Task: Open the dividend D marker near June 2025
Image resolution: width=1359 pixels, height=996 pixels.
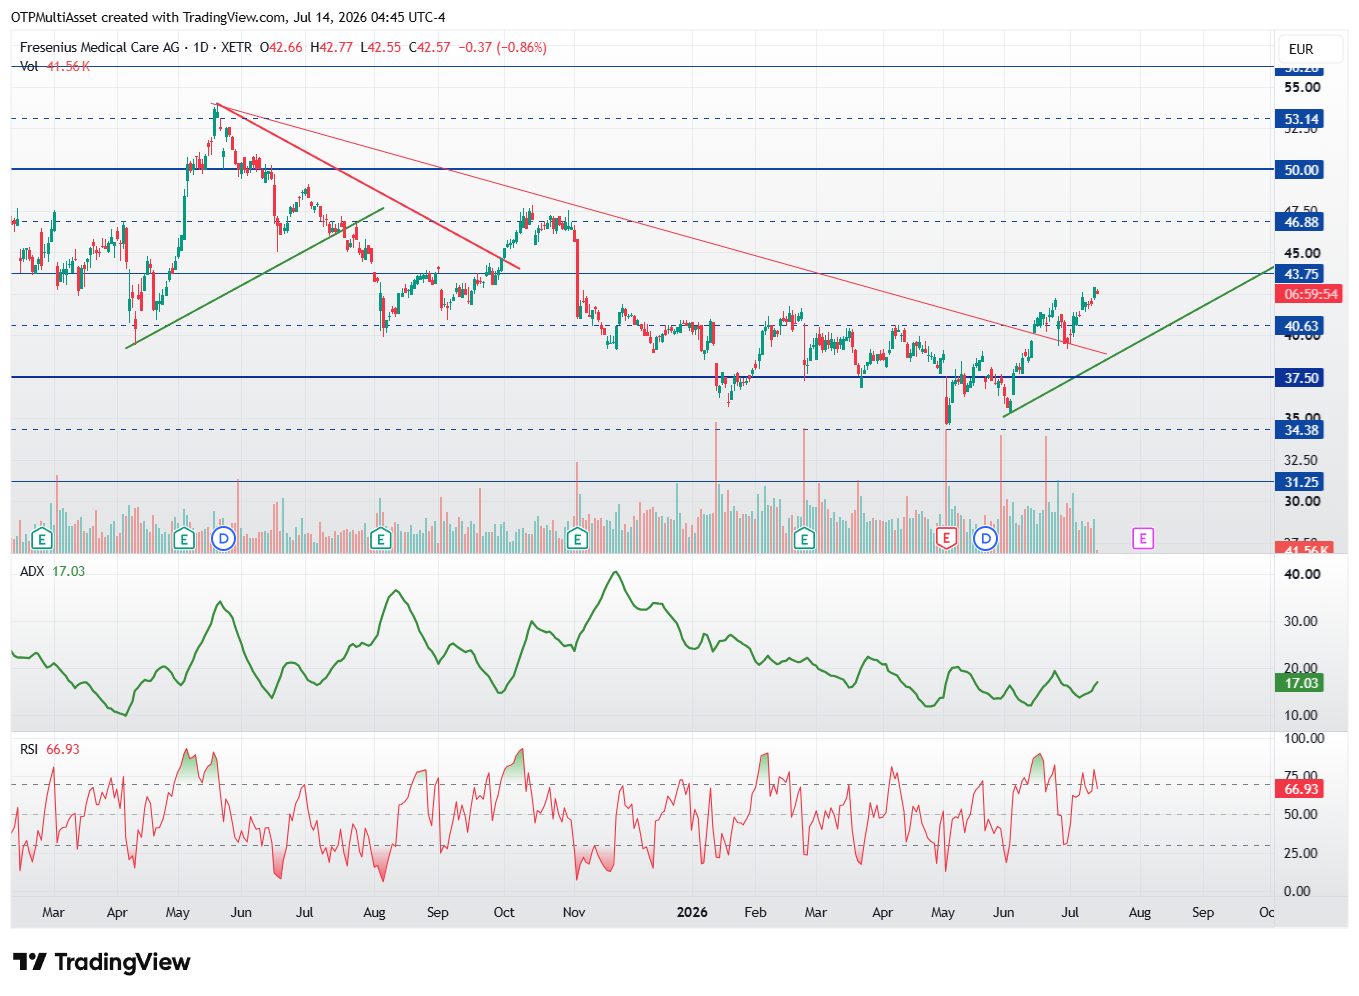Action: [x=224, y=539]
